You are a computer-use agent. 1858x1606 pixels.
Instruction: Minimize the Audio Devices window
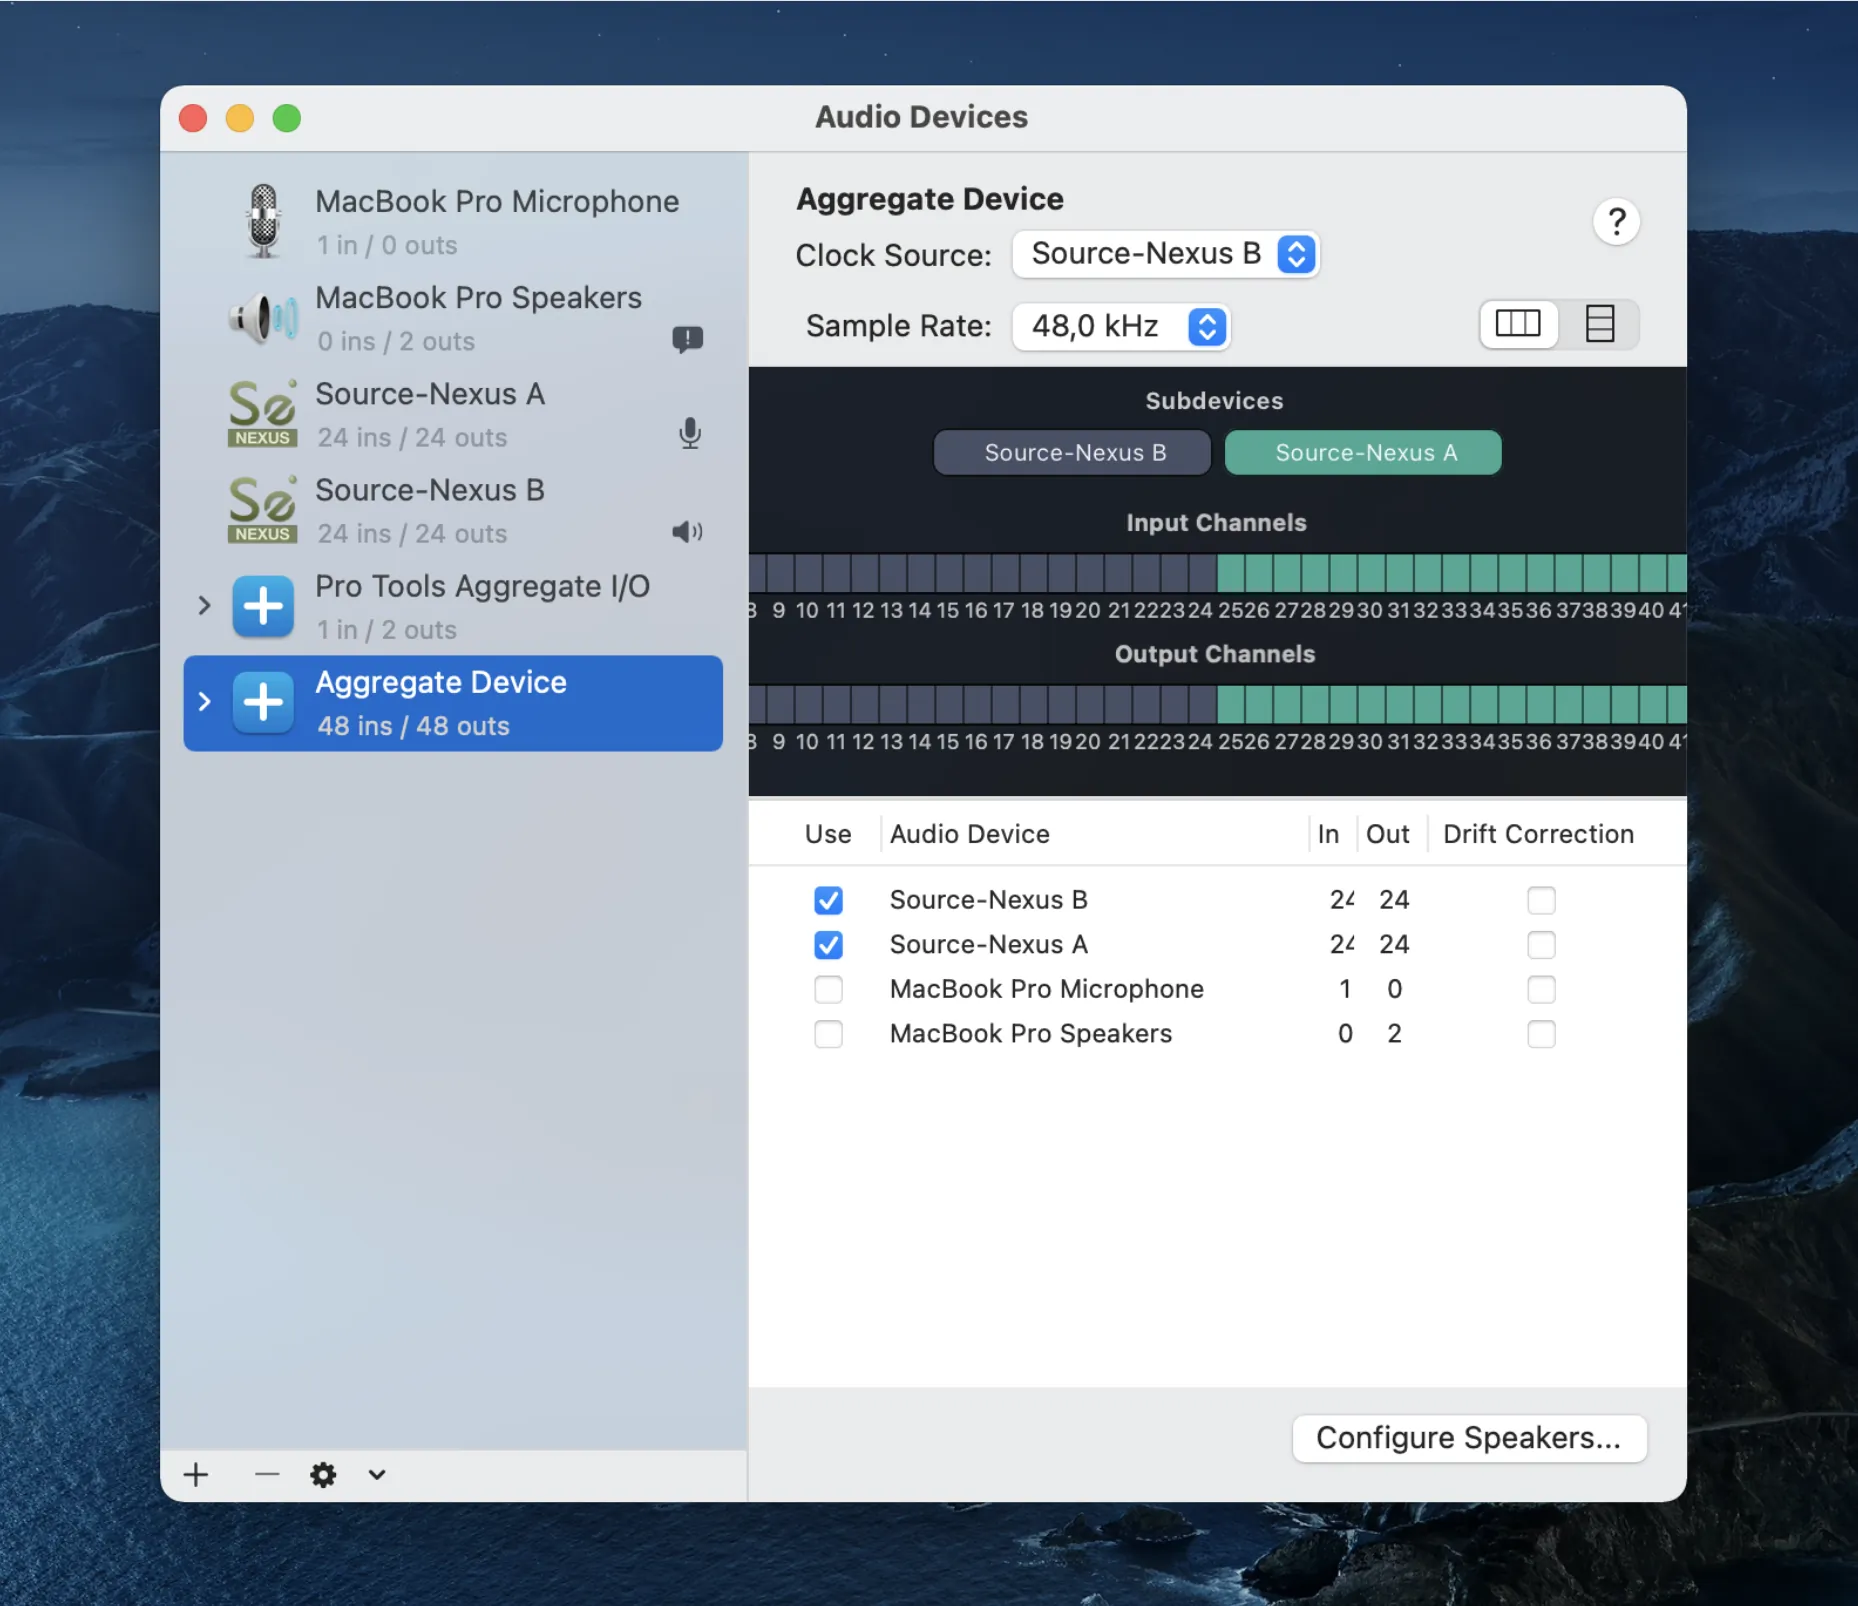coord(240,118)
